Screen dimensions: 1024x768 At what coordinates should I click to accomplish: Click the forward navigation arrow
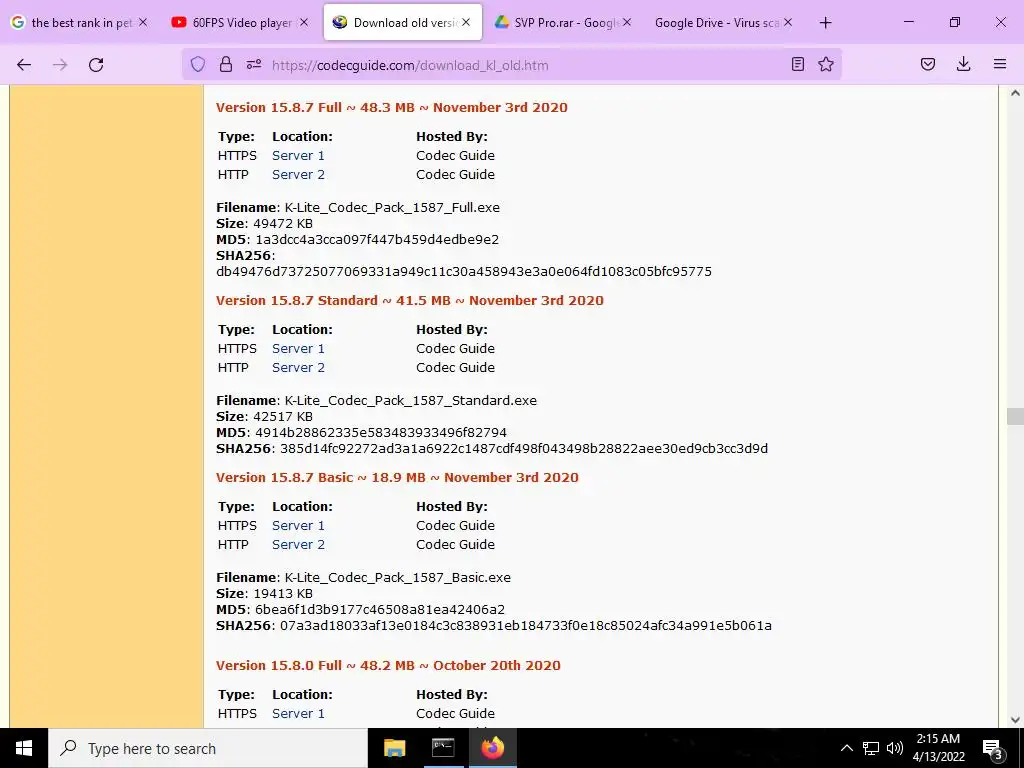pos(60,65)
